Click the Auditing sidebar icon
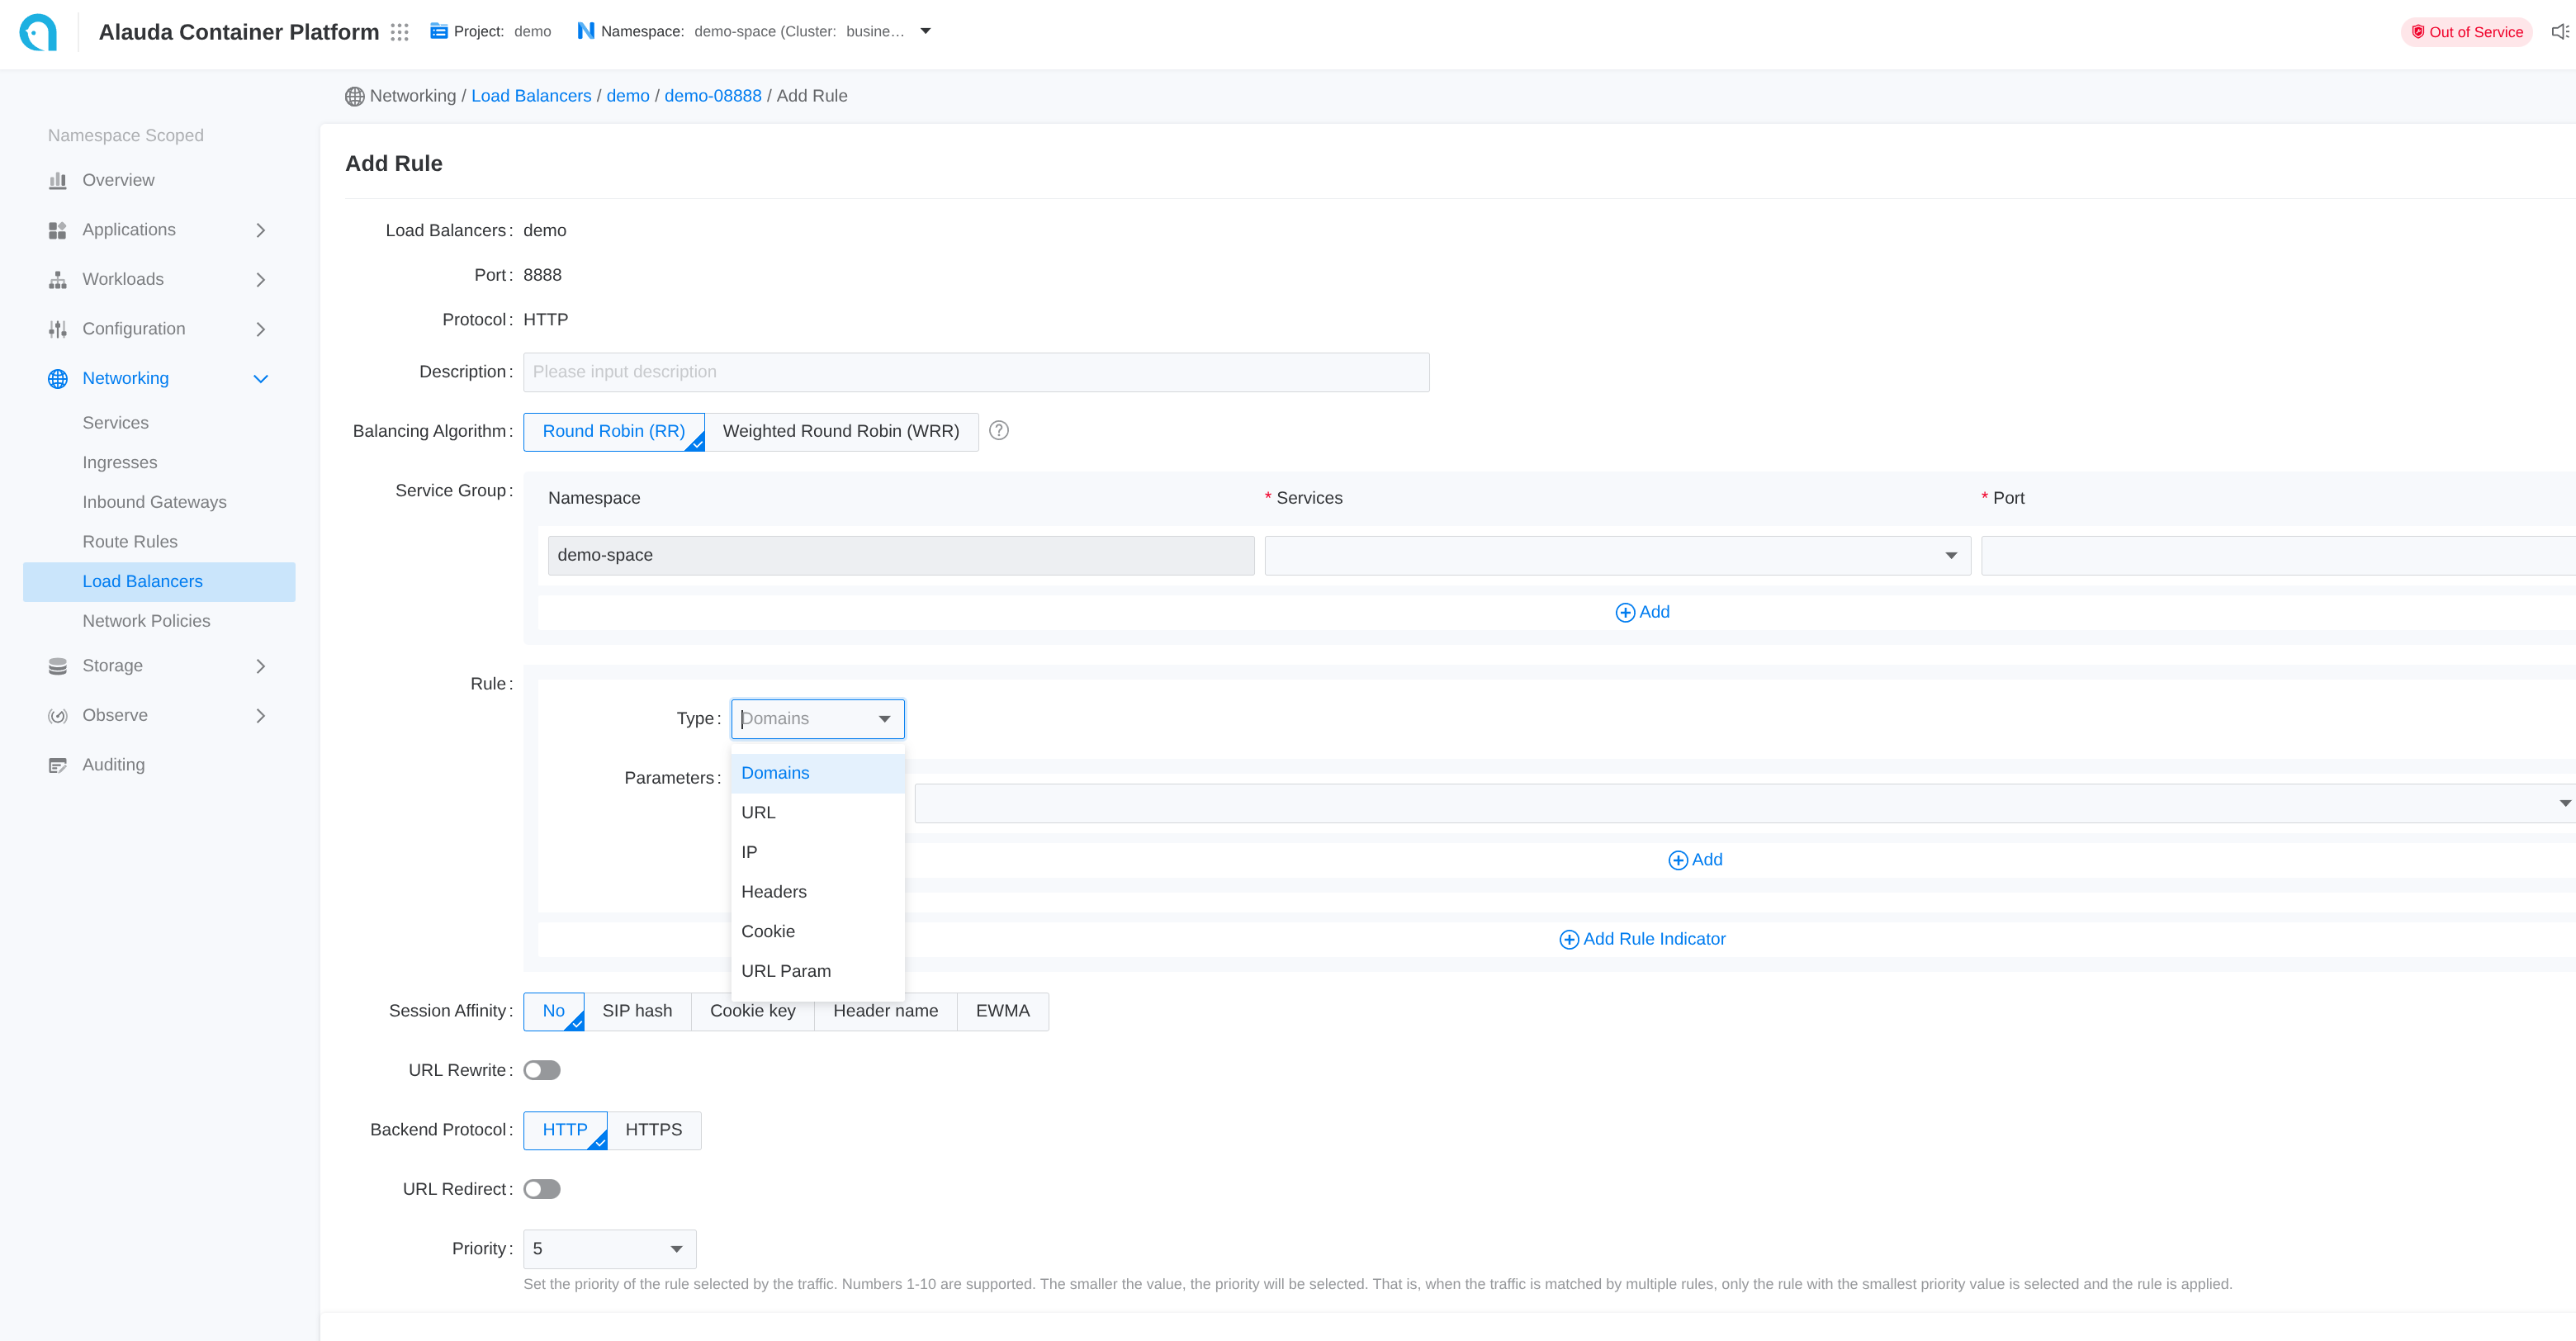 (x=58, y=765)
